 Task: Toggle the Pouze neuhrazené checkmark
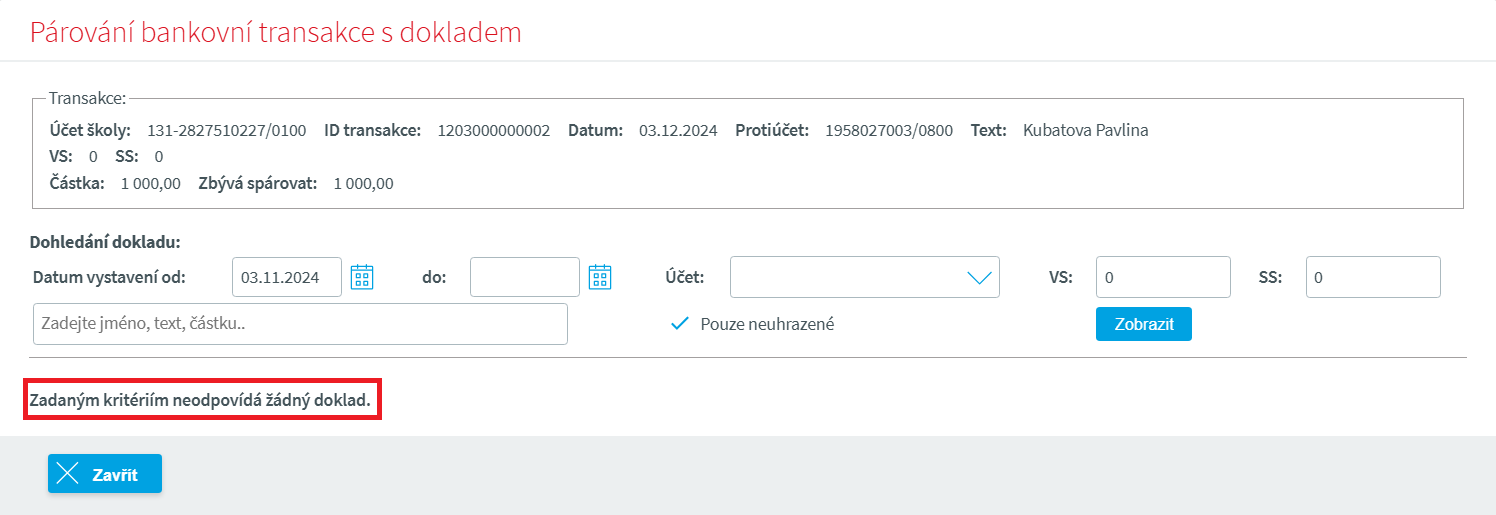click(x=680, y=324)
